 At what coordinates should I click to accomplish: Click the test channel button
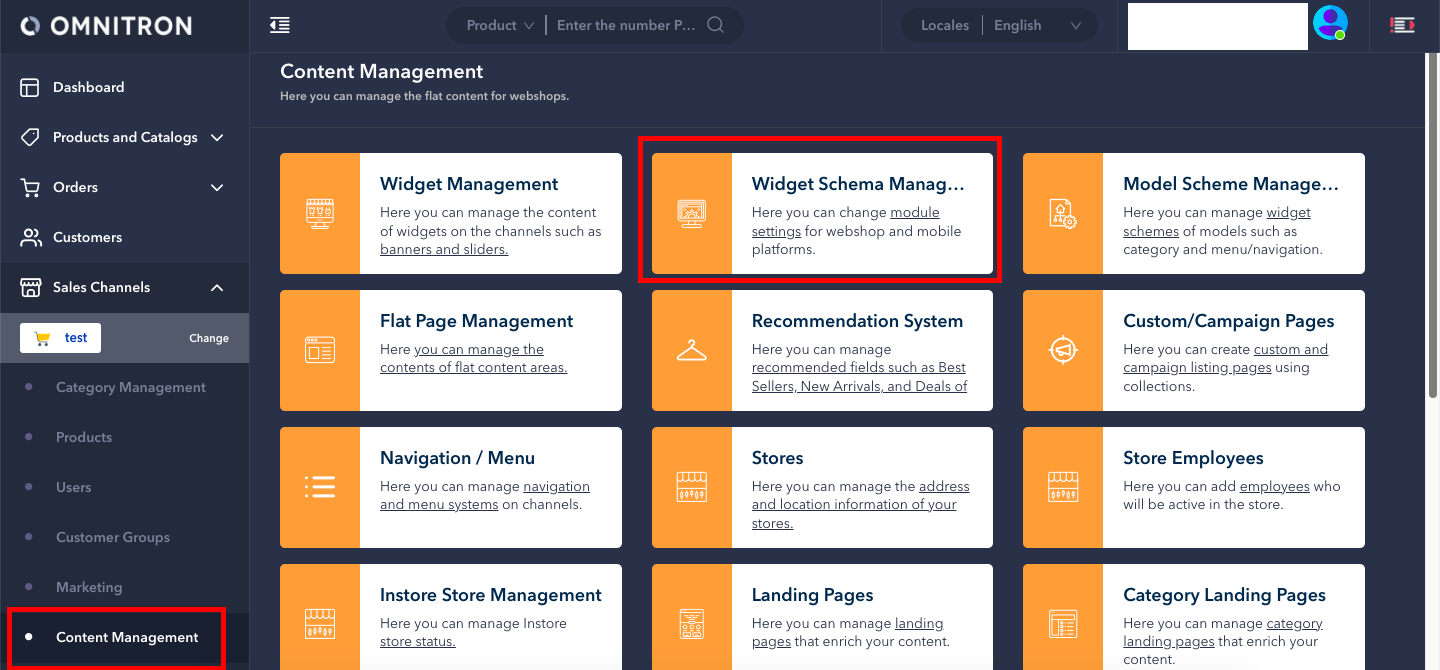click(61, 338)
